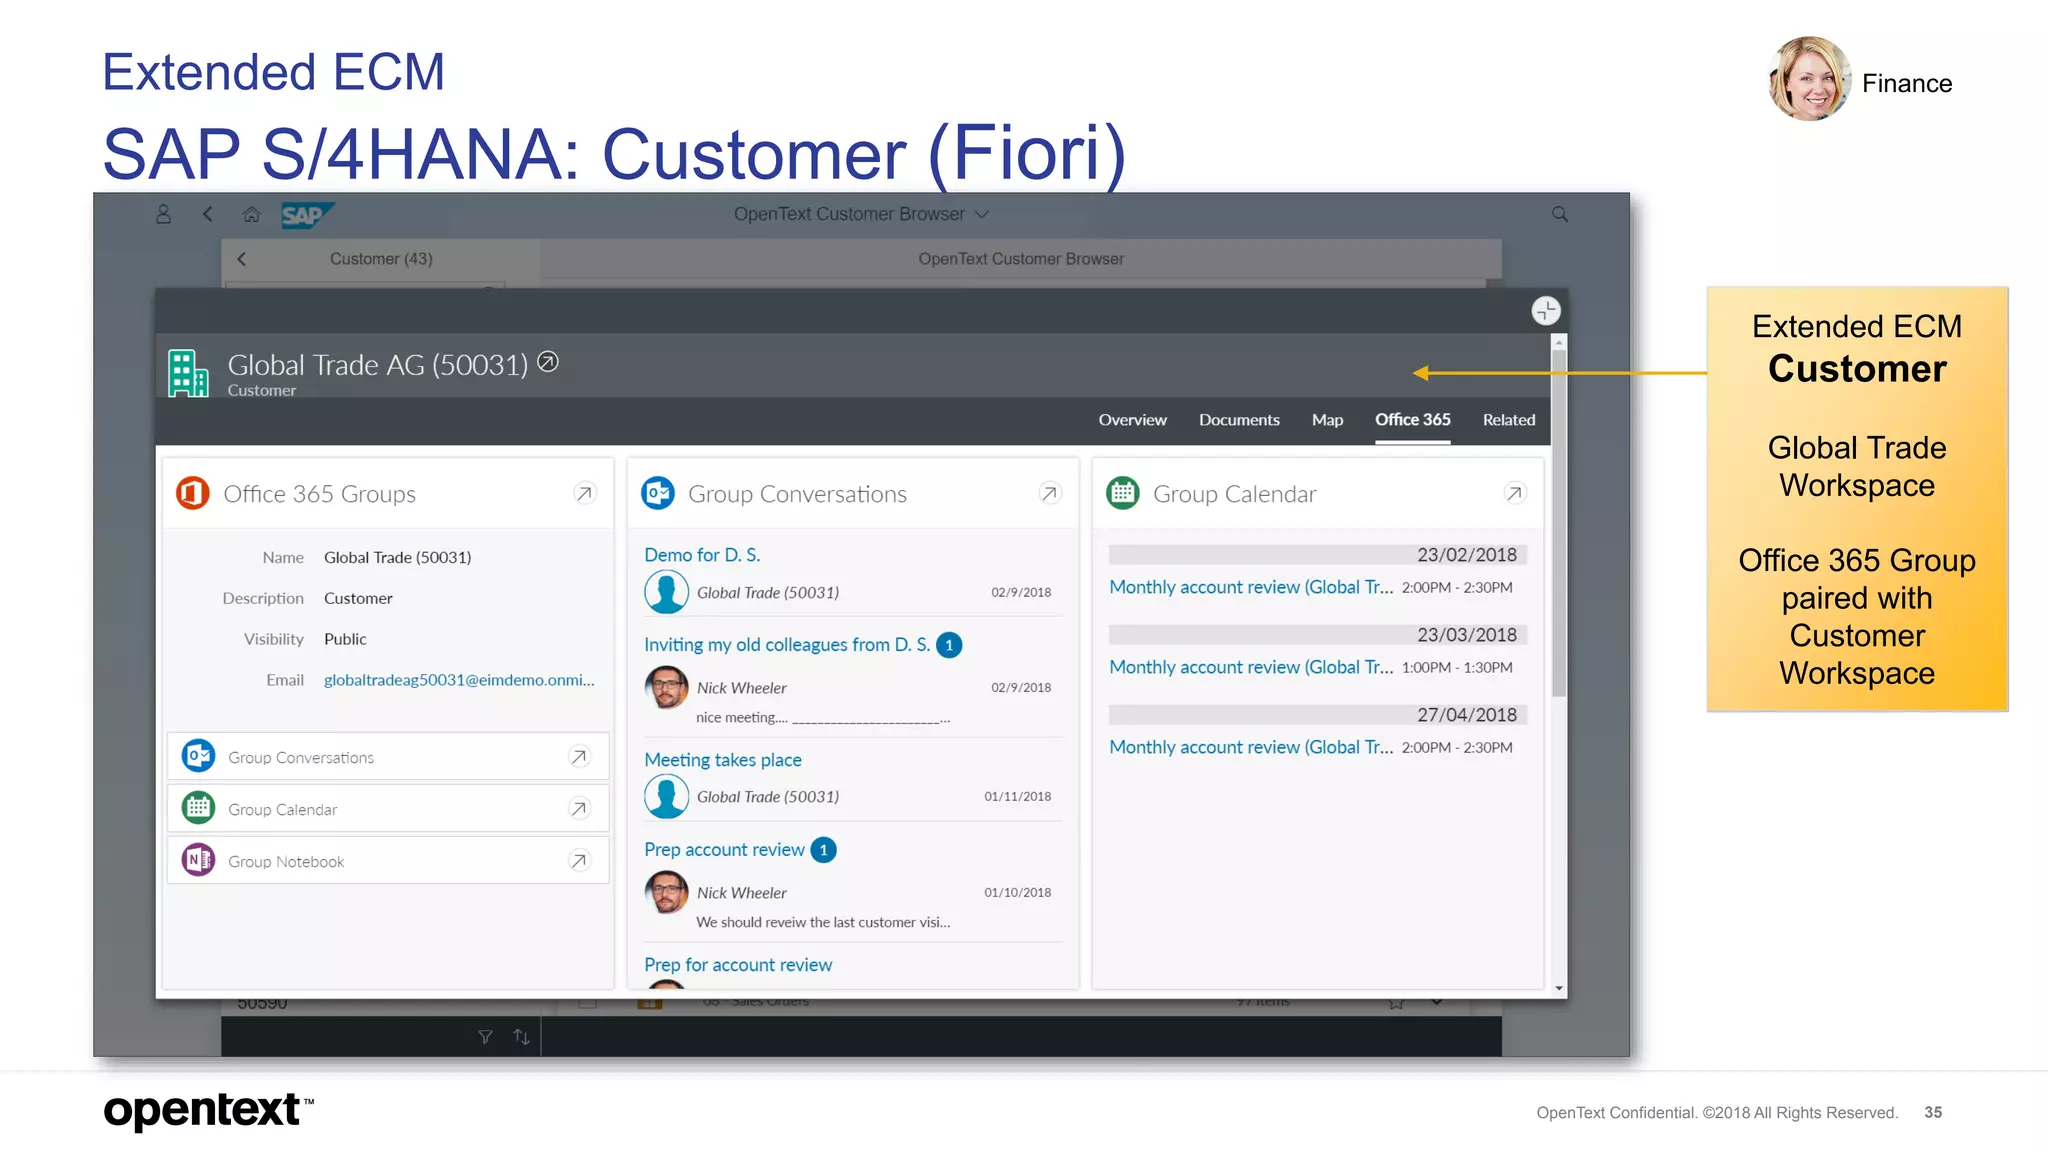Open the Prep account review conversation

(x=724, y=850)
